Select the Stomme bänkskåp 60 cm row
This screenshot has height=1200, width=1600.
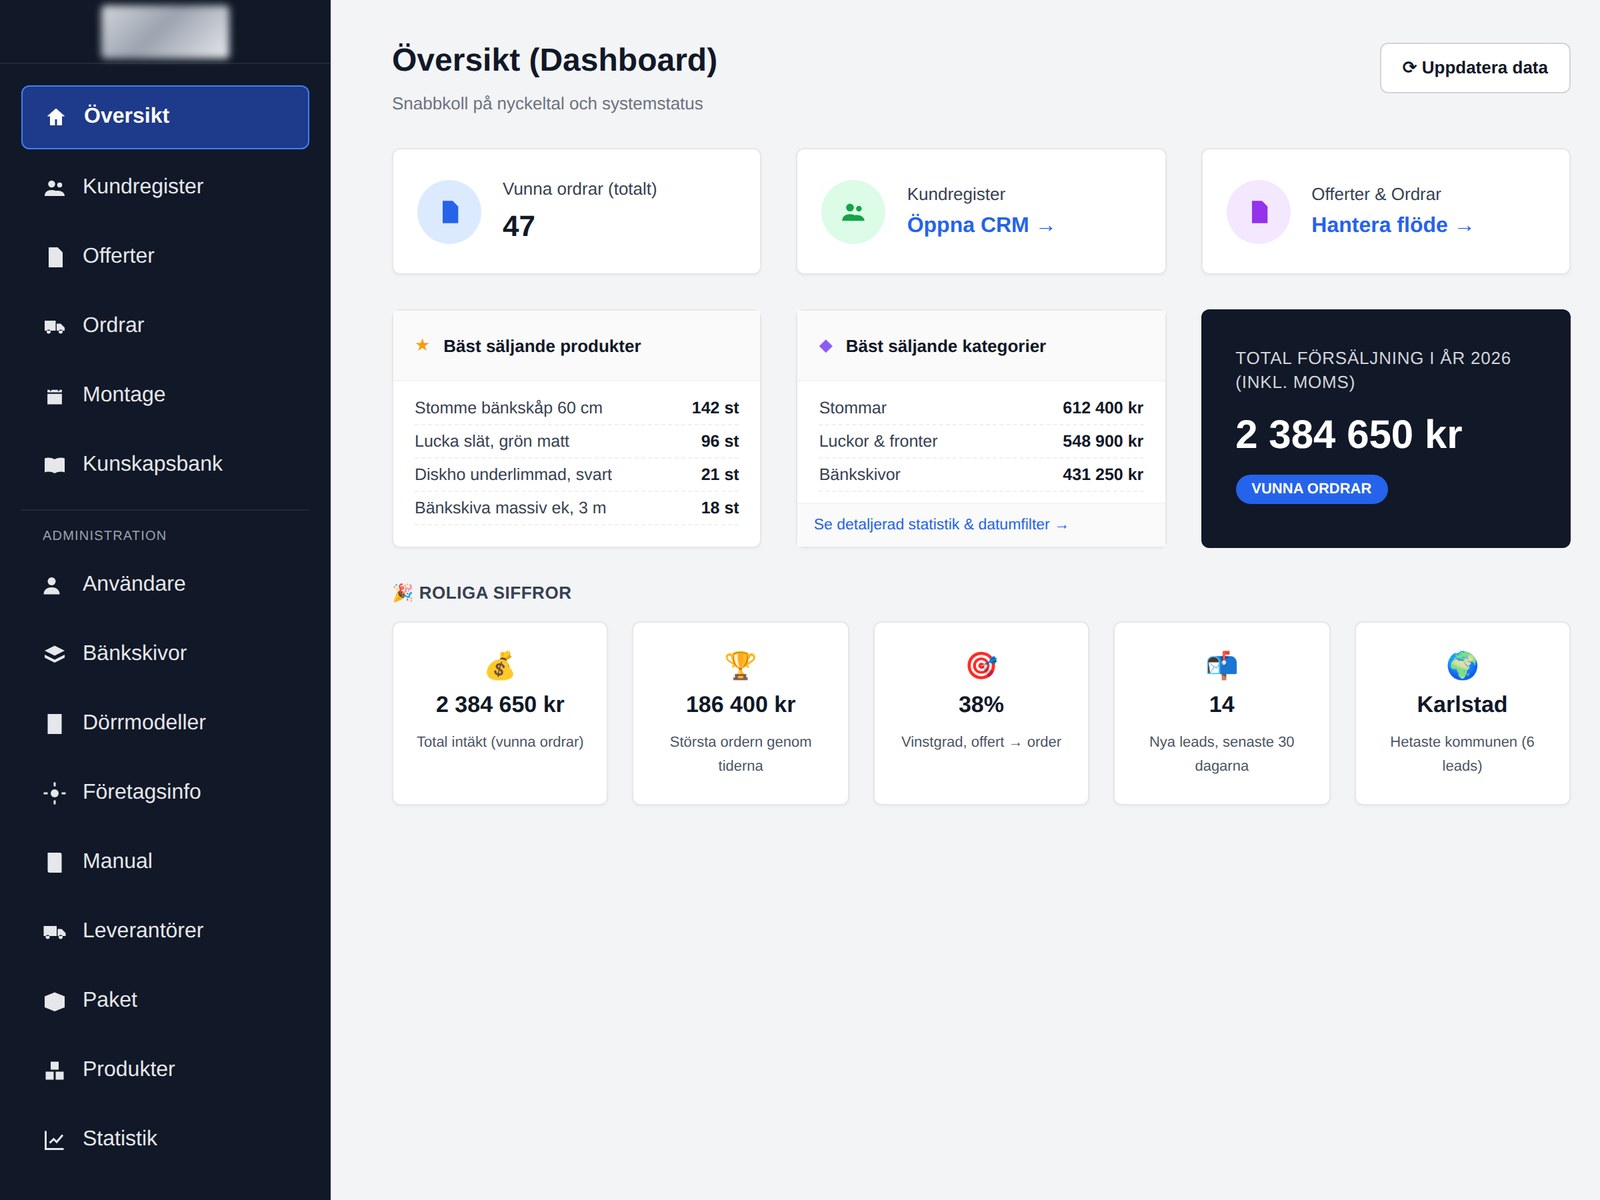pos(577,408)
